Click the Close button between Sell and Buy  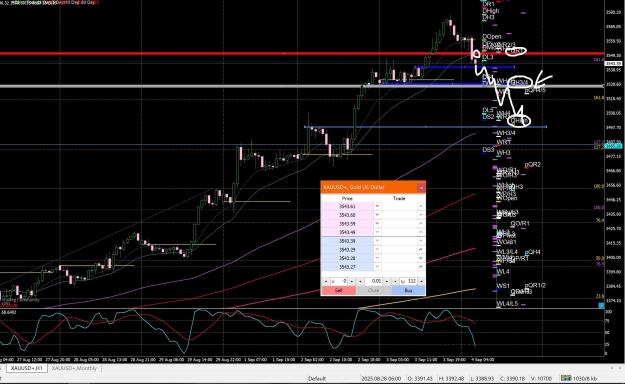click(373, 290)
